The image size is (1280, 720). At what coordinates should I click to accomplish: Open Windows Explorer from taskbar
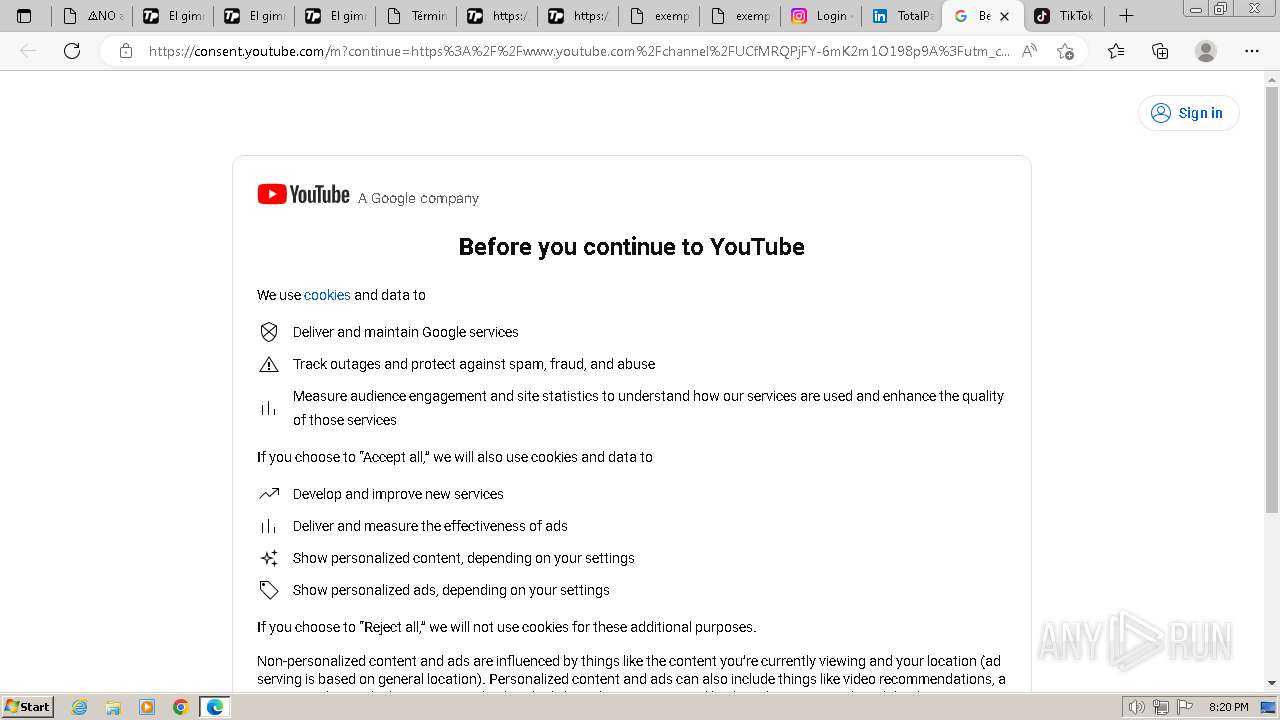113,707
